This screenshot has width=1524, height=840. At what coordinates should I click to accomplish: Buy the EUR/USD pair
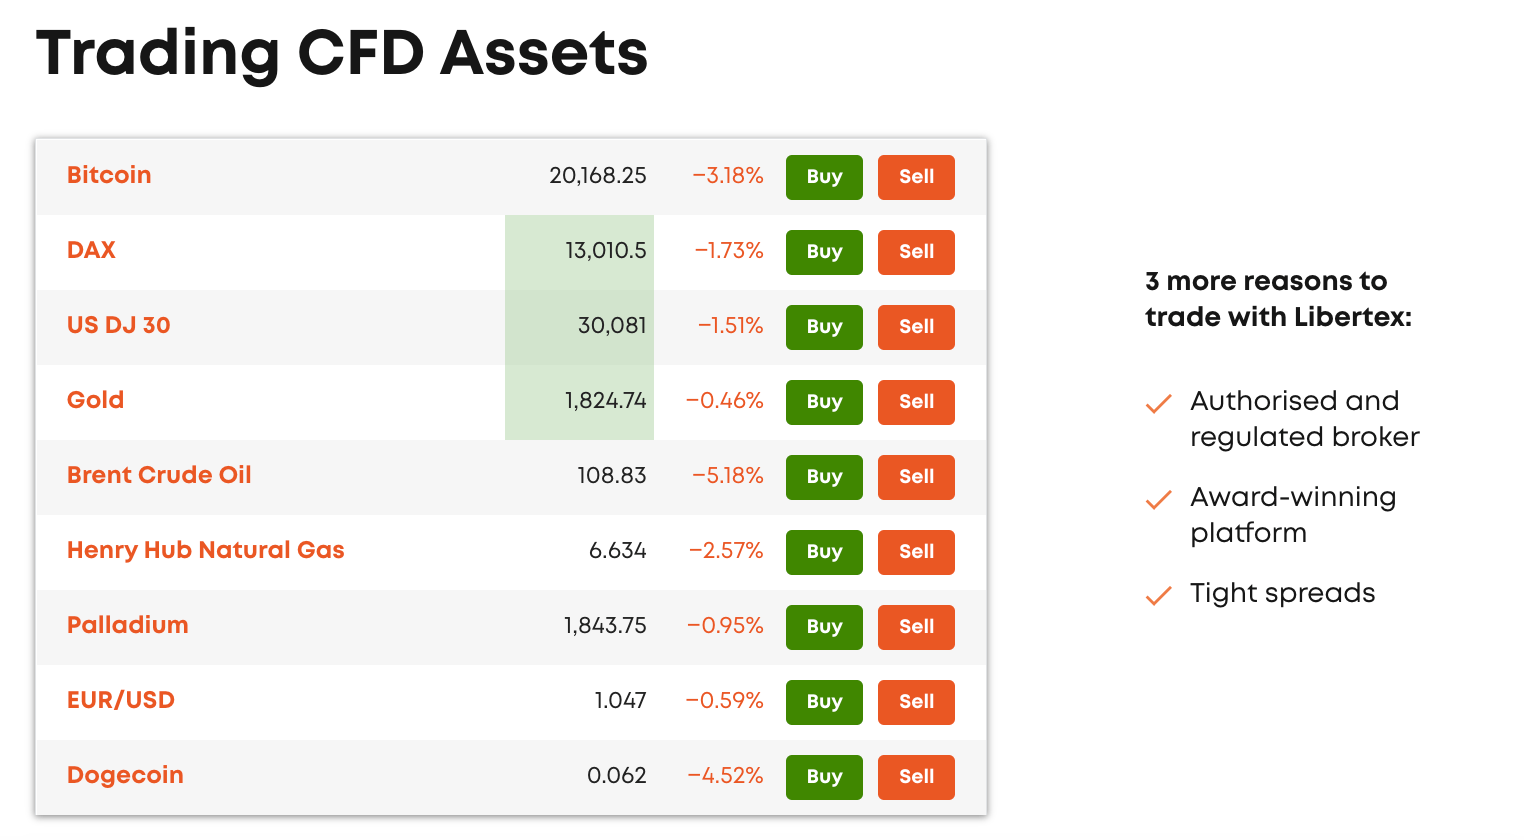tap(824, 702)
